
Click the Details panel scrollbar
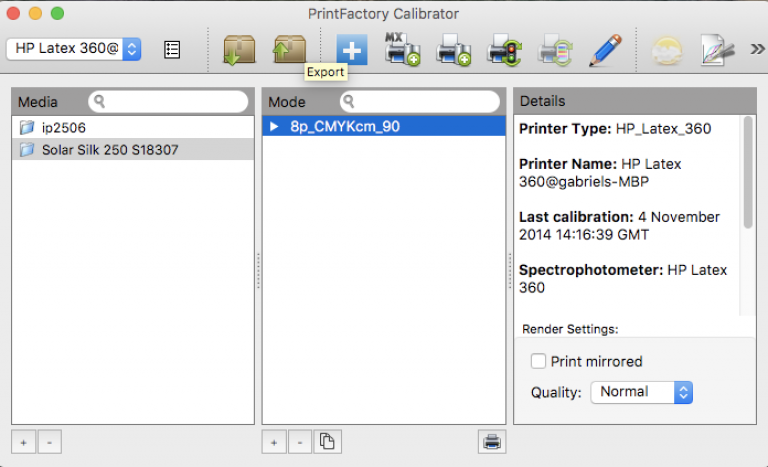click(x=747, y=172)
